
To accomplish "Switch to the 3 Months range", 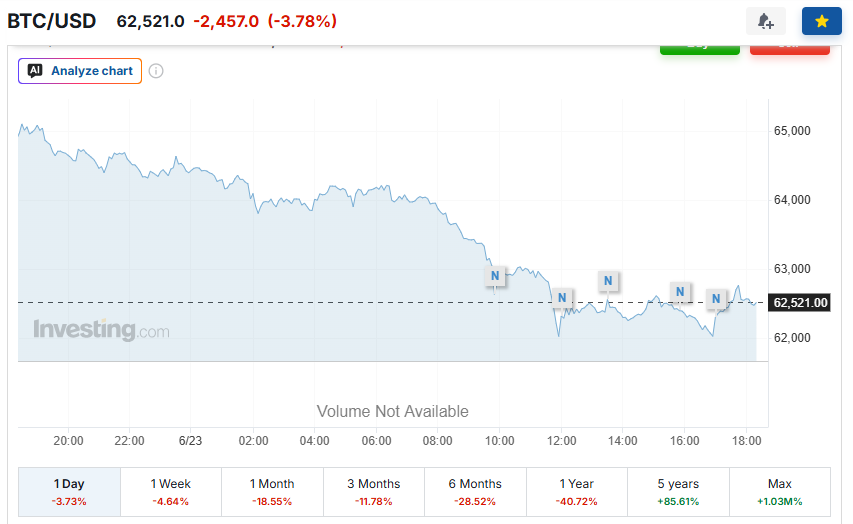I will click(374, 492).
